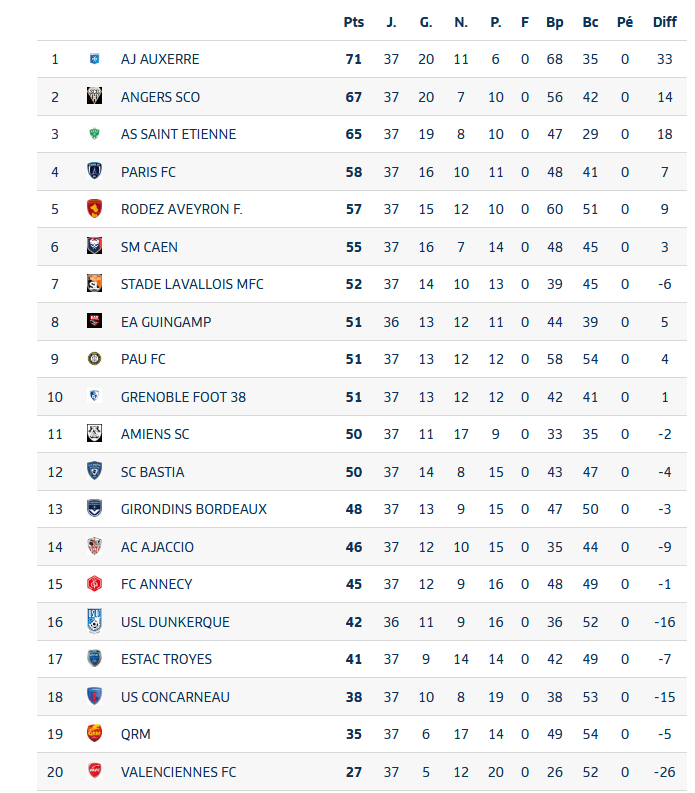Click the Bp column header
Screen dimensions: 695x793
point(555,22)
